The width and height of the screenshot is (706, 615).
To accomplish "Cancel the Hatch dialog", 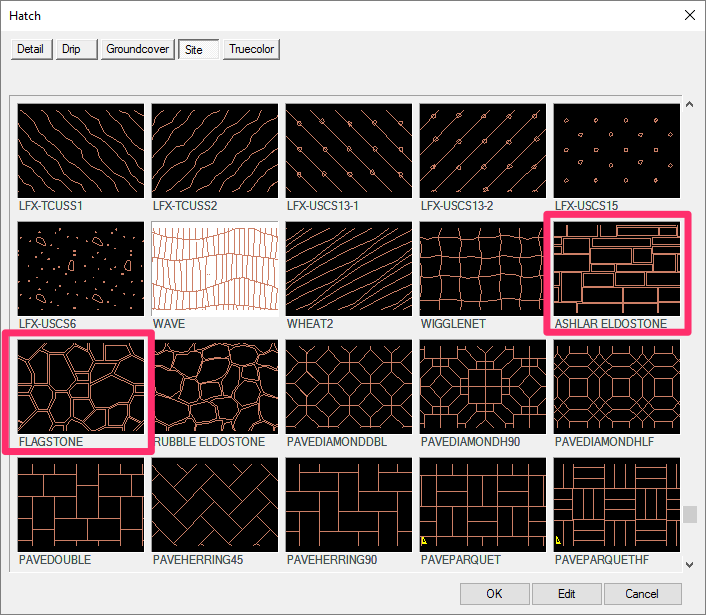I will [x=641, y=594].
